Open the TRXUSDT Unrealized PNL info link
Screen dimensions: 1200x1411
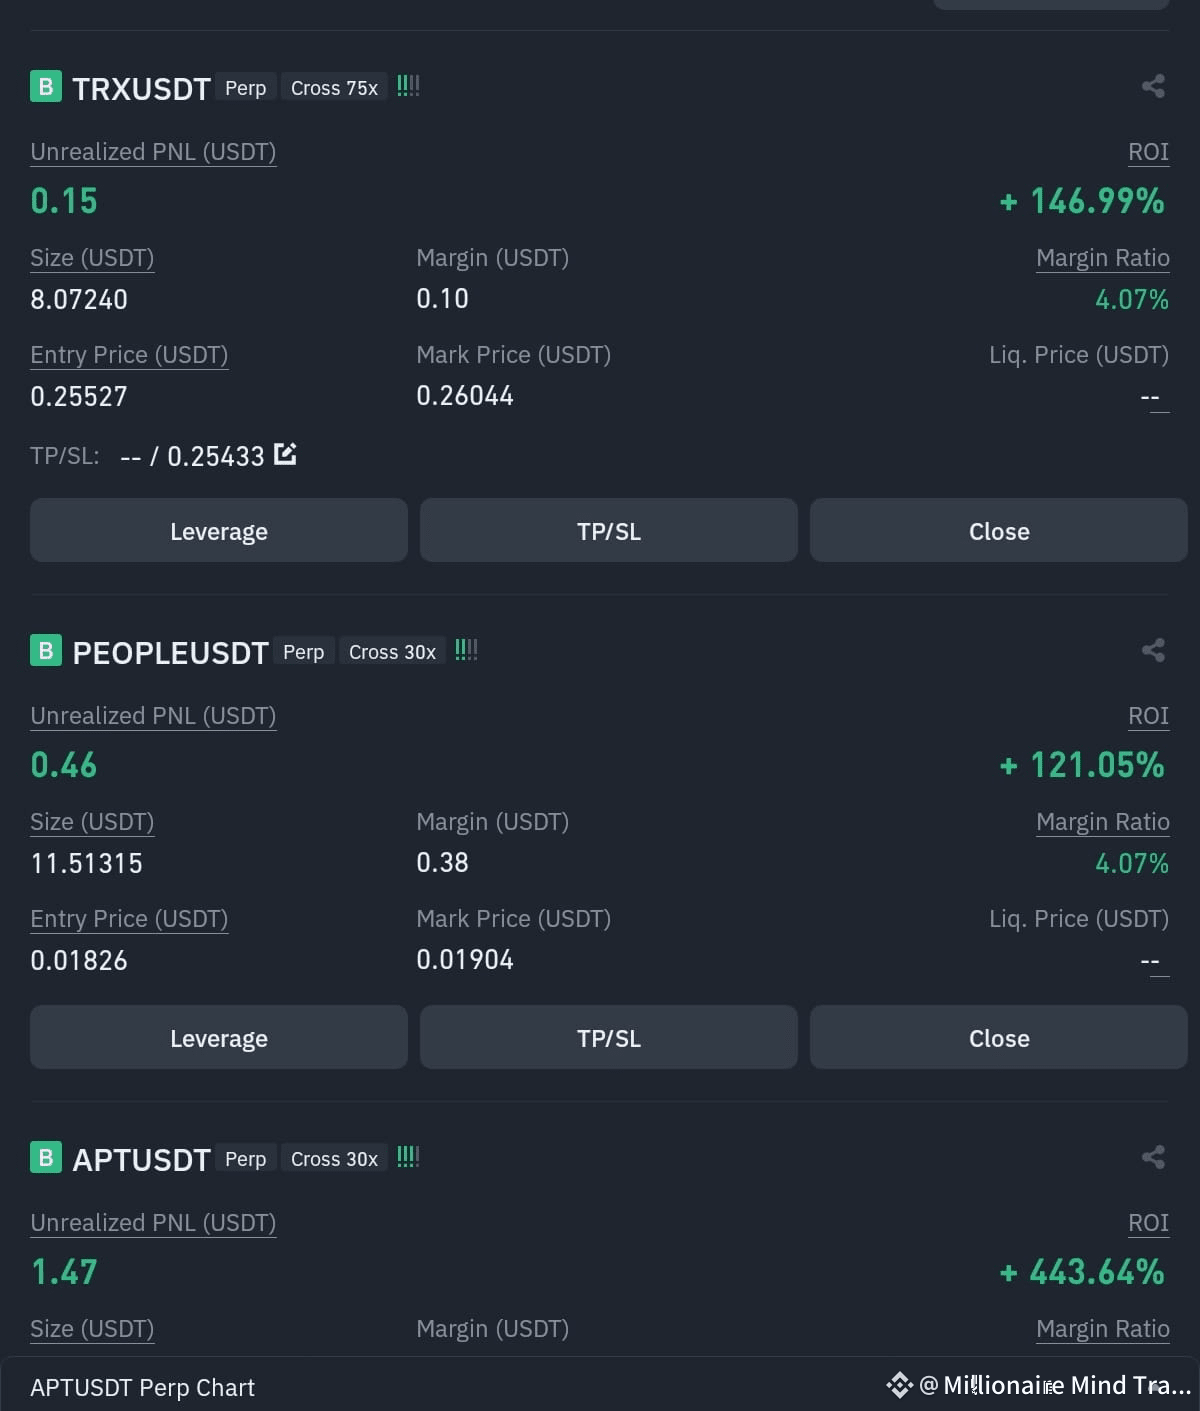(x=153, y=152)
